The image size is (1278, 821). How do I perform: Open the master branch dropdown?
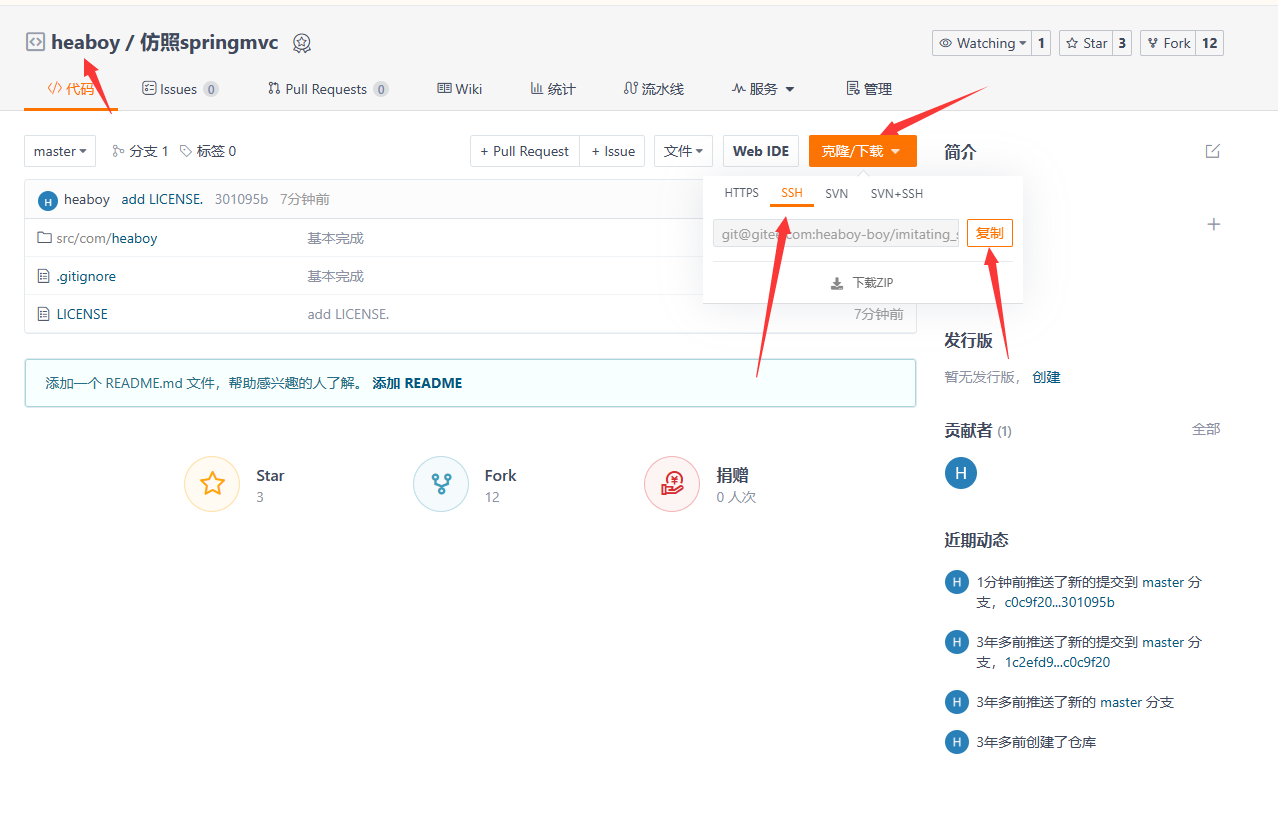point(60,151)
